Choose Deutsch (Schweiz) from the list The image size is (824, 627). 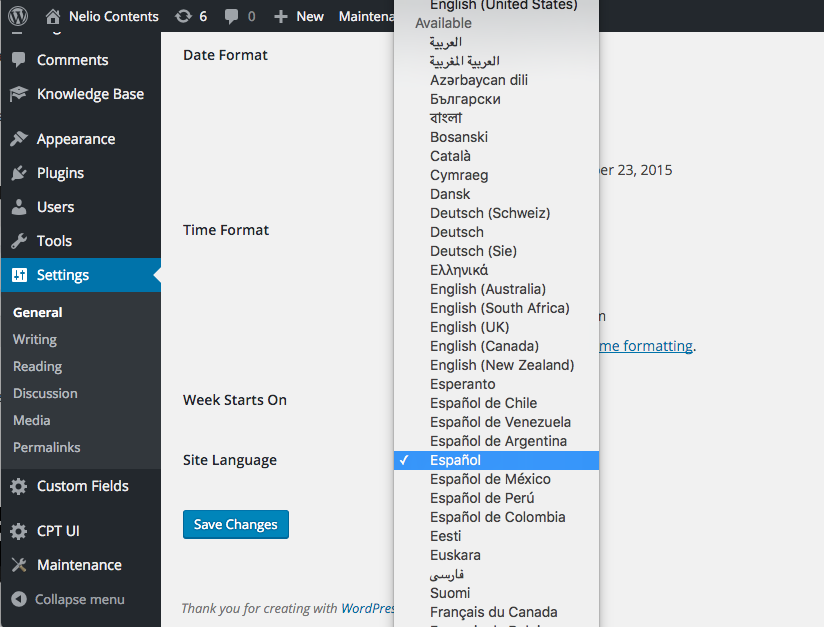click(x=490, y=213)
